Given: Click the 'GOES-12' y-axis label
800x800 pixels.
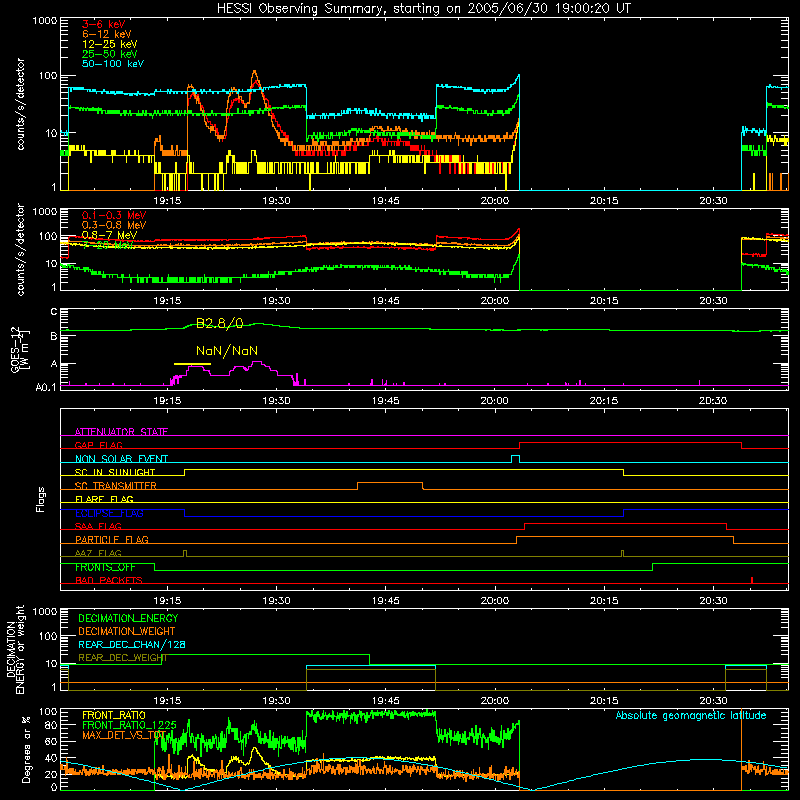Looking at the screenshot, I should point(16,350).
